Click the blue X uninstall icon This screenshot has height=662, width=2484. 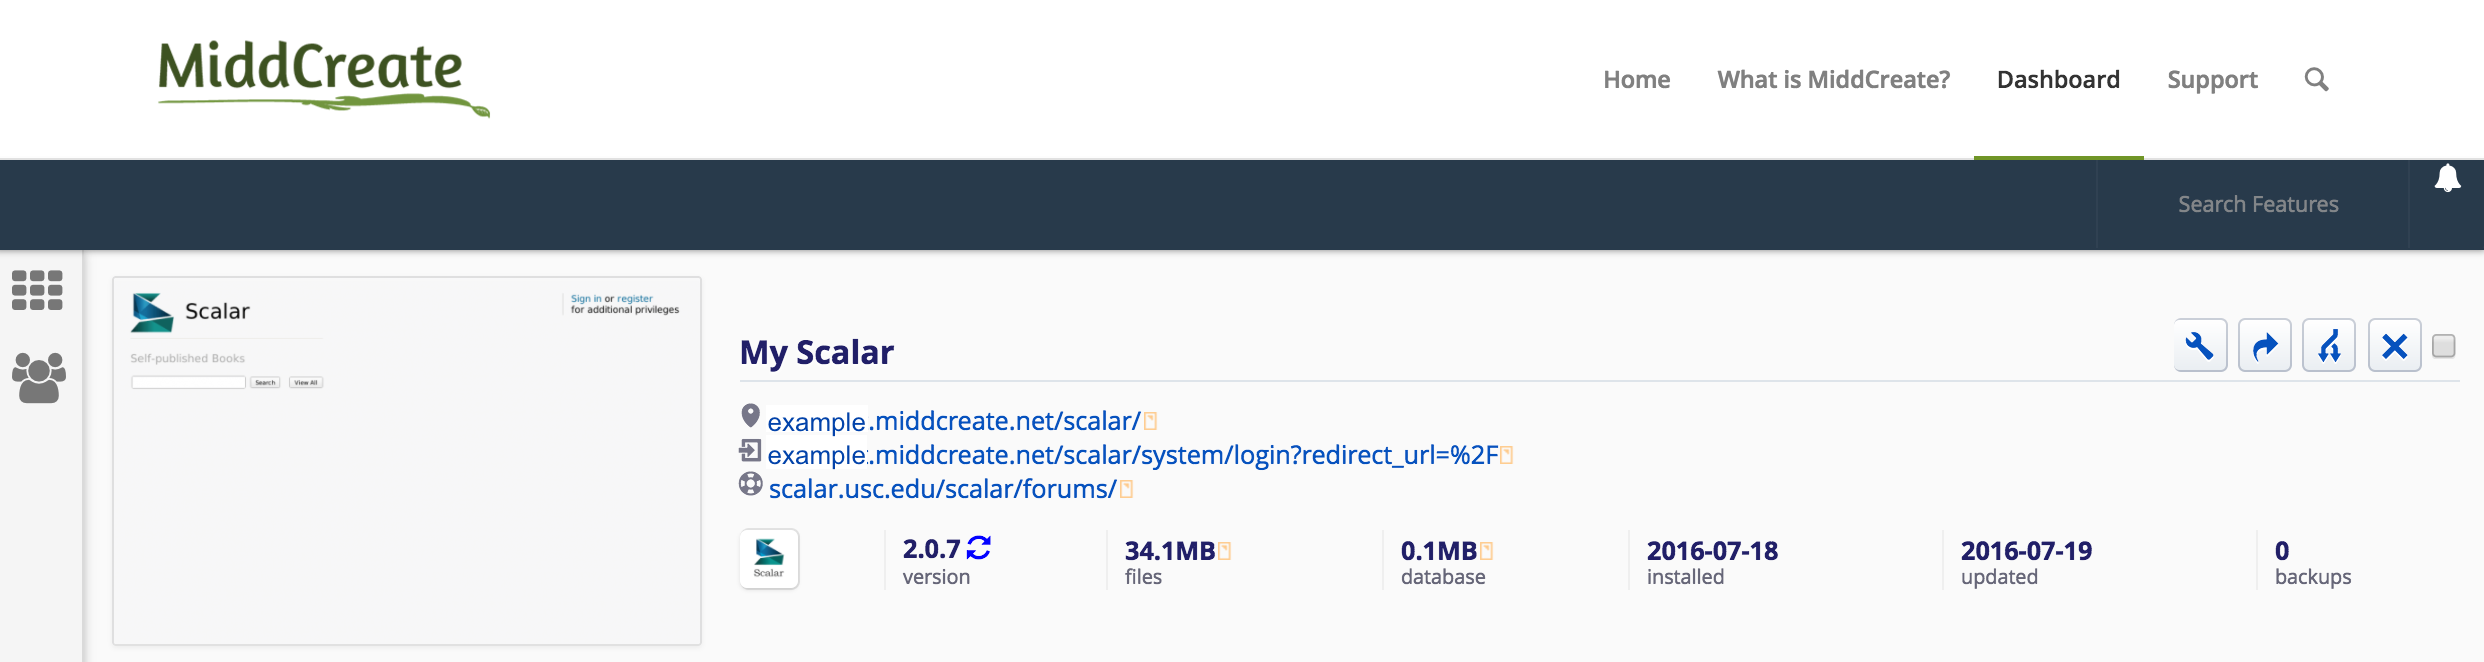2394,346
